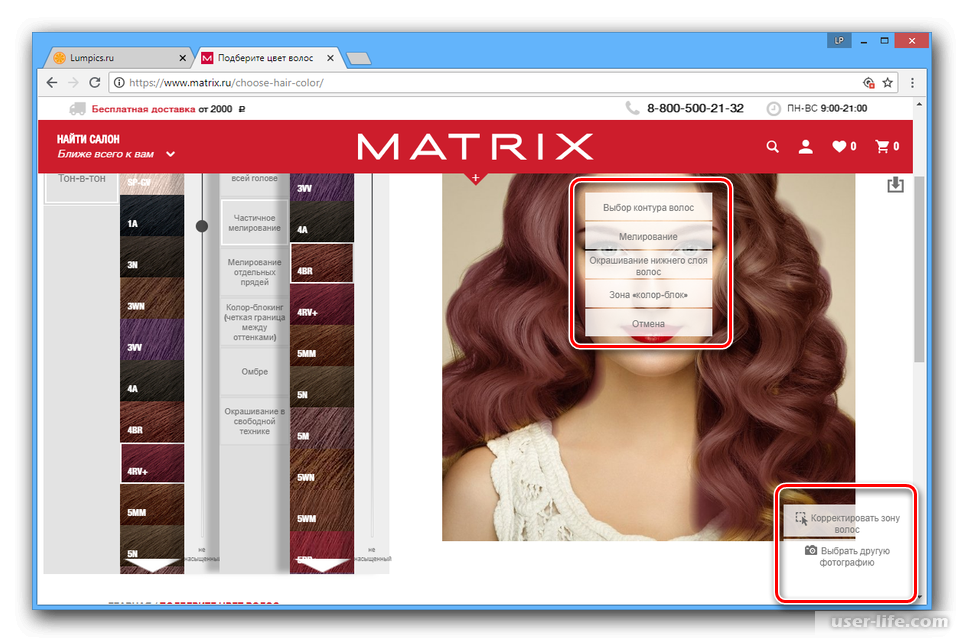Click the search magnifier icon in header
Screen dimensions: 964x642
coord(772,147)
